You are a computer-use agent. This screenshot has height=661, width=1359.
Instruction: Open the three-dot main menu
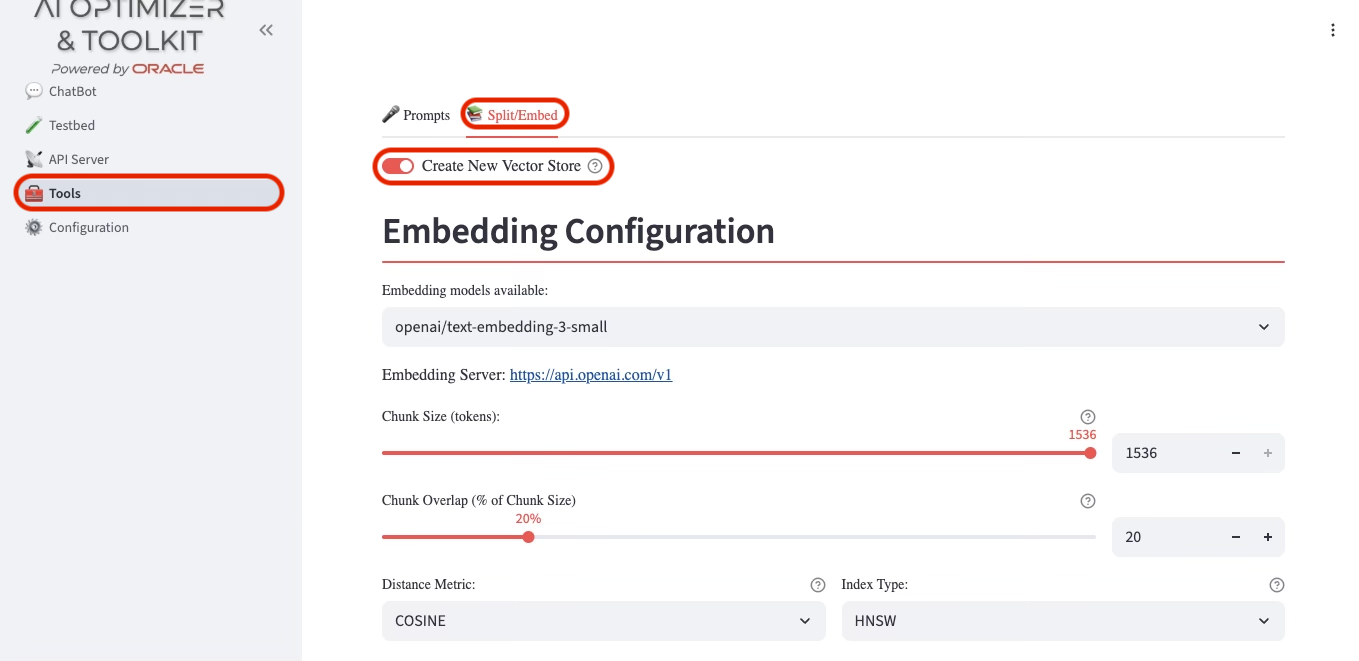pos(1332,30)
